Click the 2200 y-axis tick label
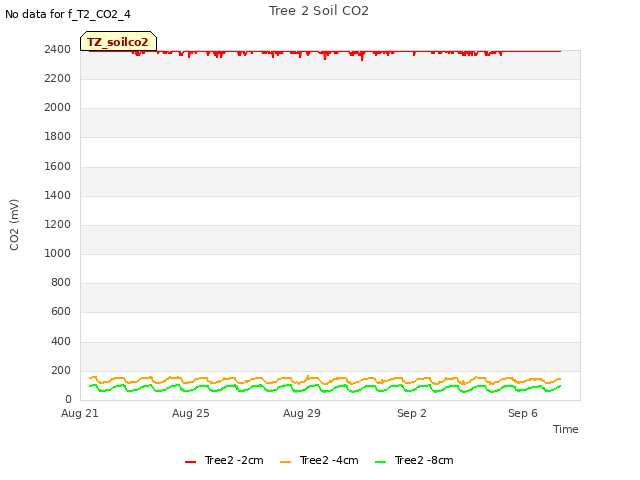The image size is (640, 480). [58, 78]
